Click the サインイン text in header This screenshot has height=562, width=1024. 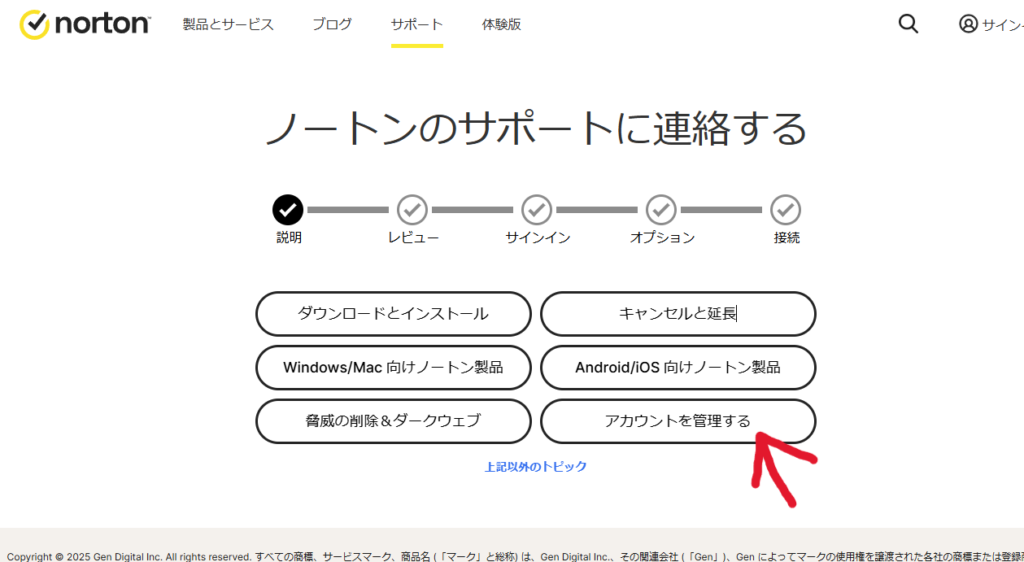tap(1002, 25)
